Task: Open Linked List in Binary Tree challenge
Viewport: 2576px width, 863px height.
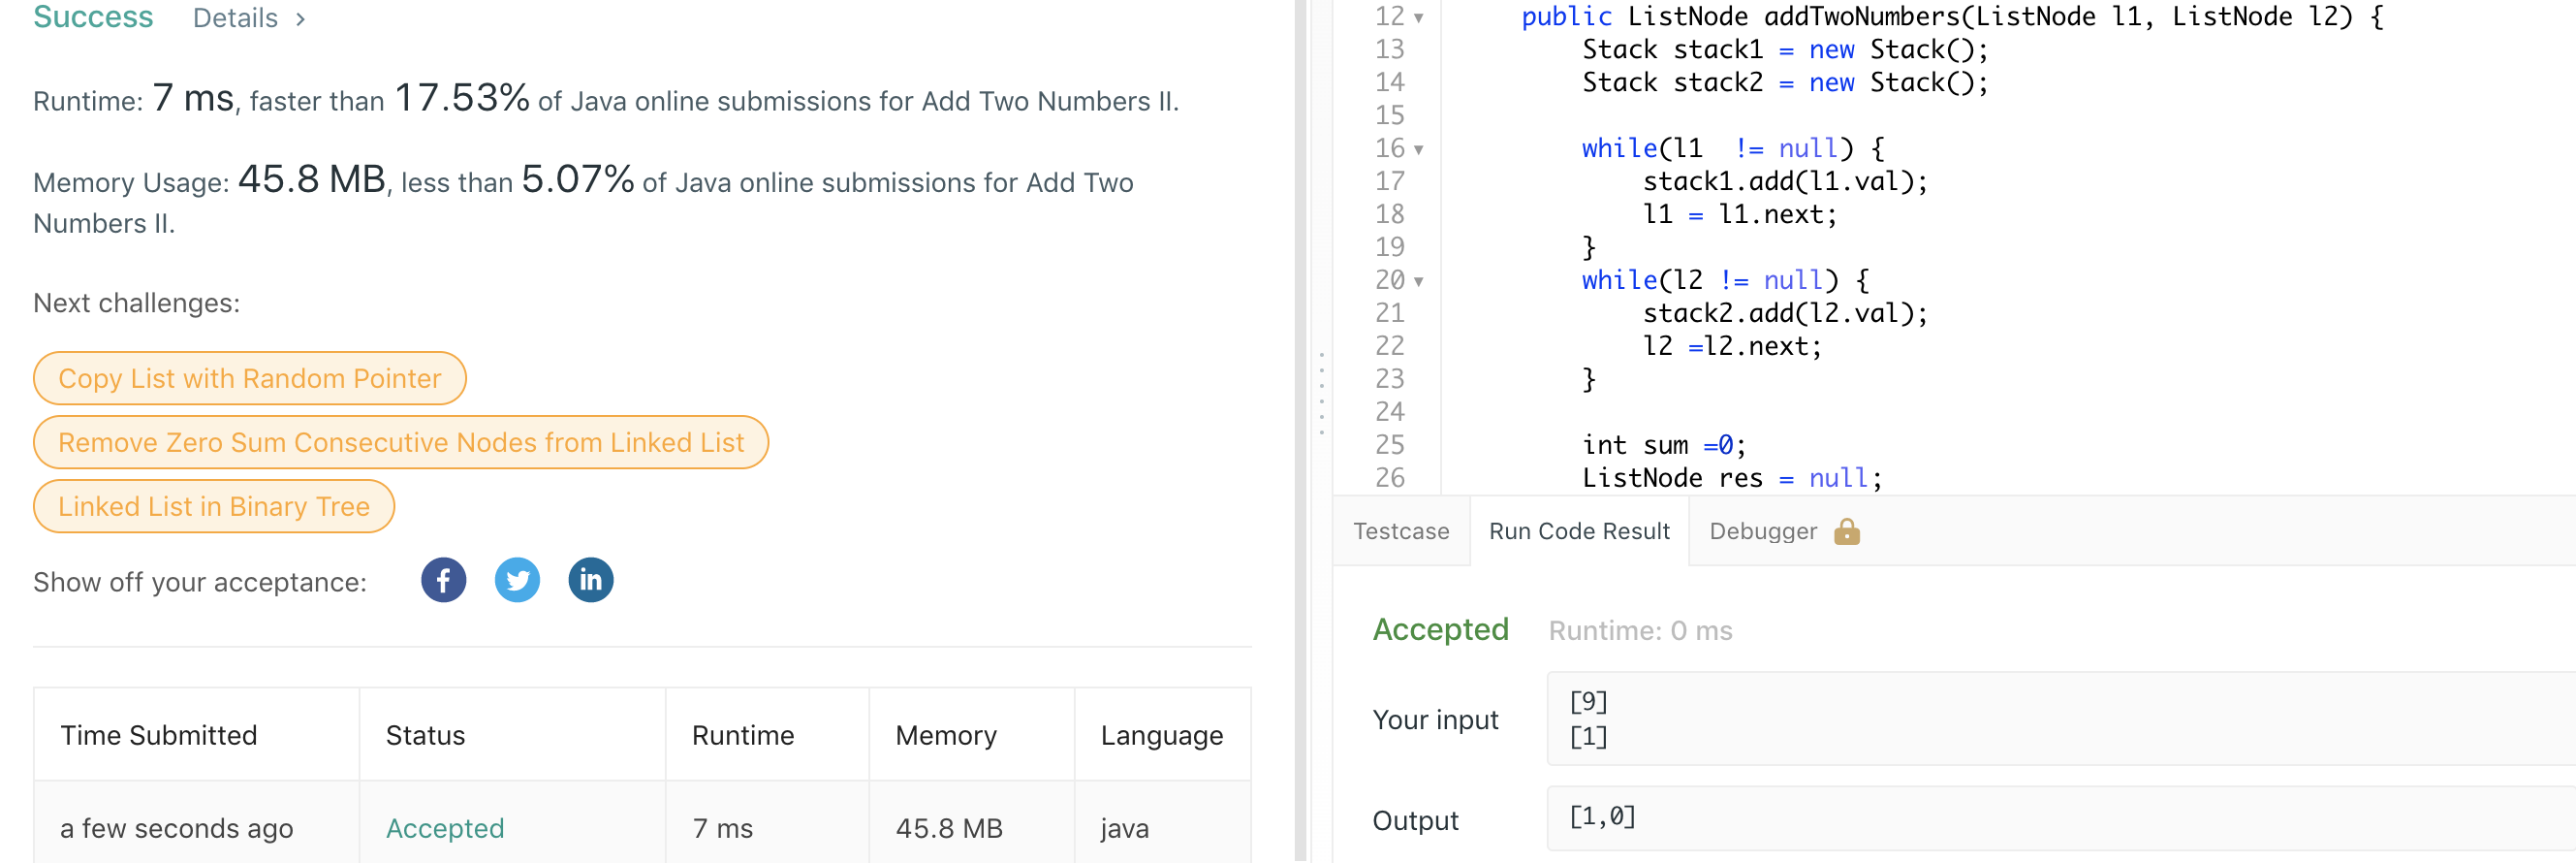Action: point(213,506)
